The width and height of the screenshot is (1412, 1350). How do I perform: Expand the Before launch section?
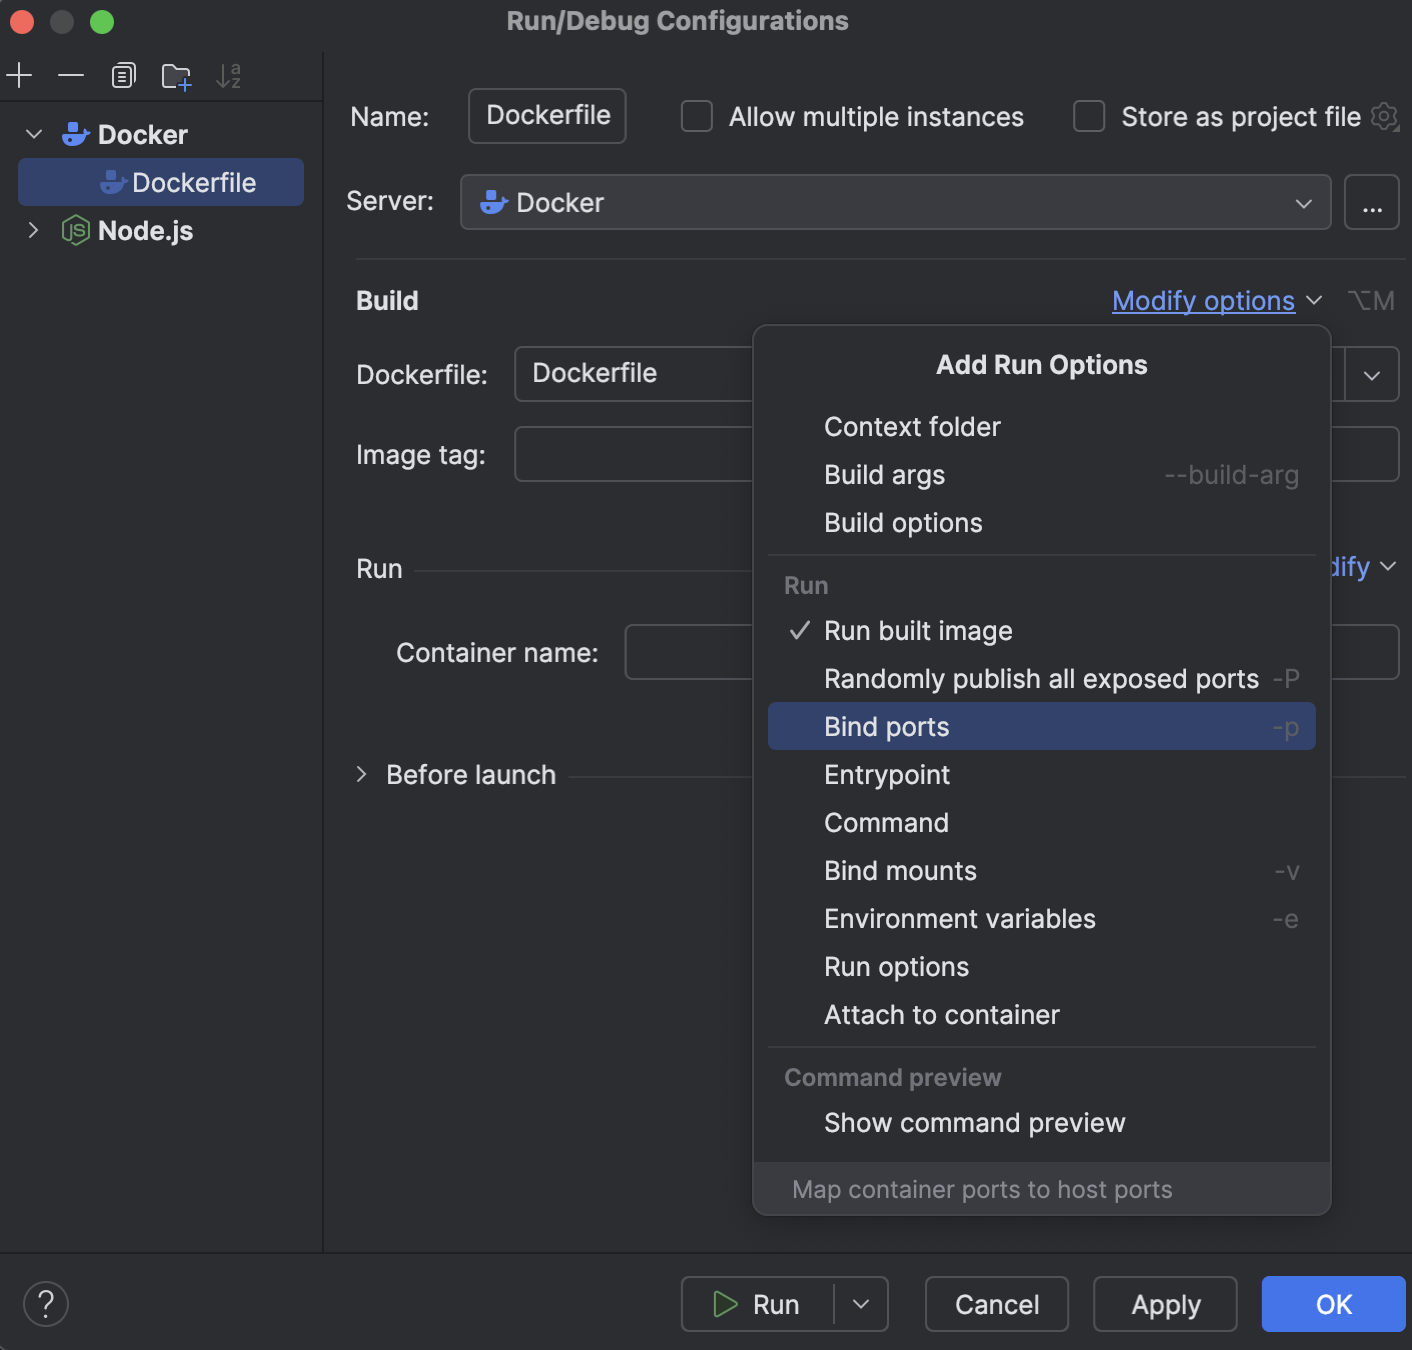[362, 774]
